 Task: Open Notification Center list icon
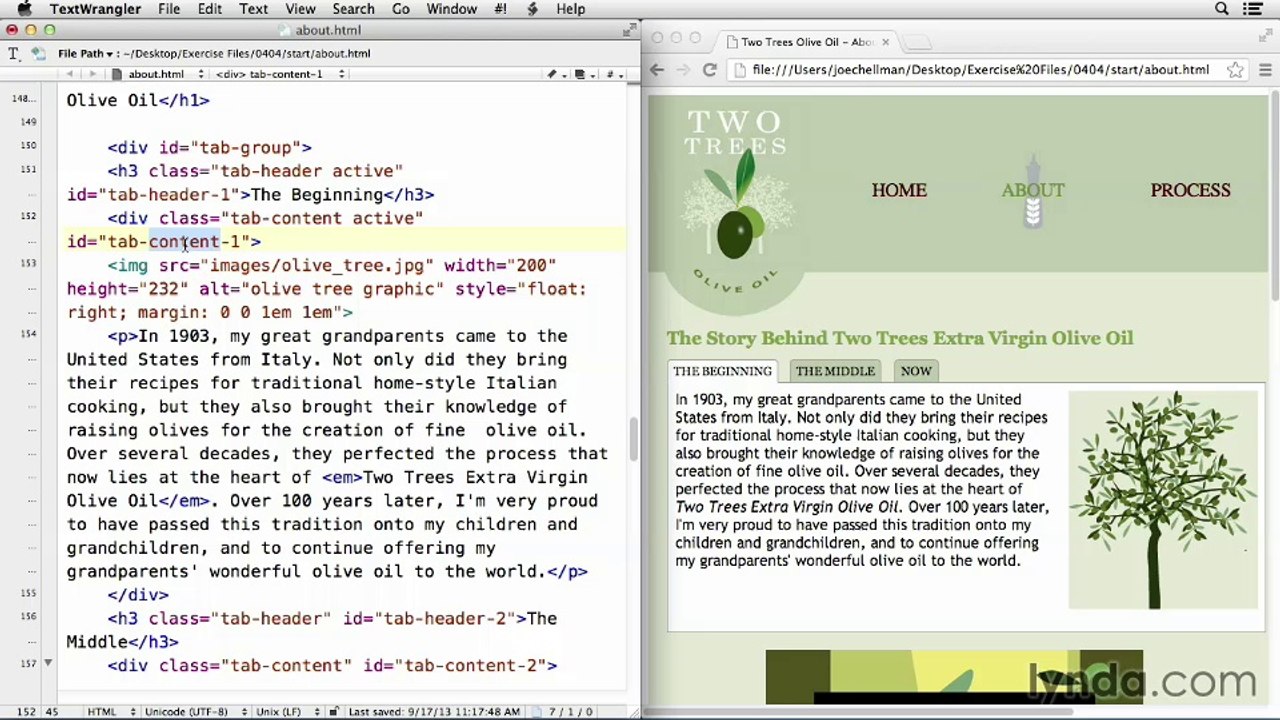click(x=1253, y=9)
